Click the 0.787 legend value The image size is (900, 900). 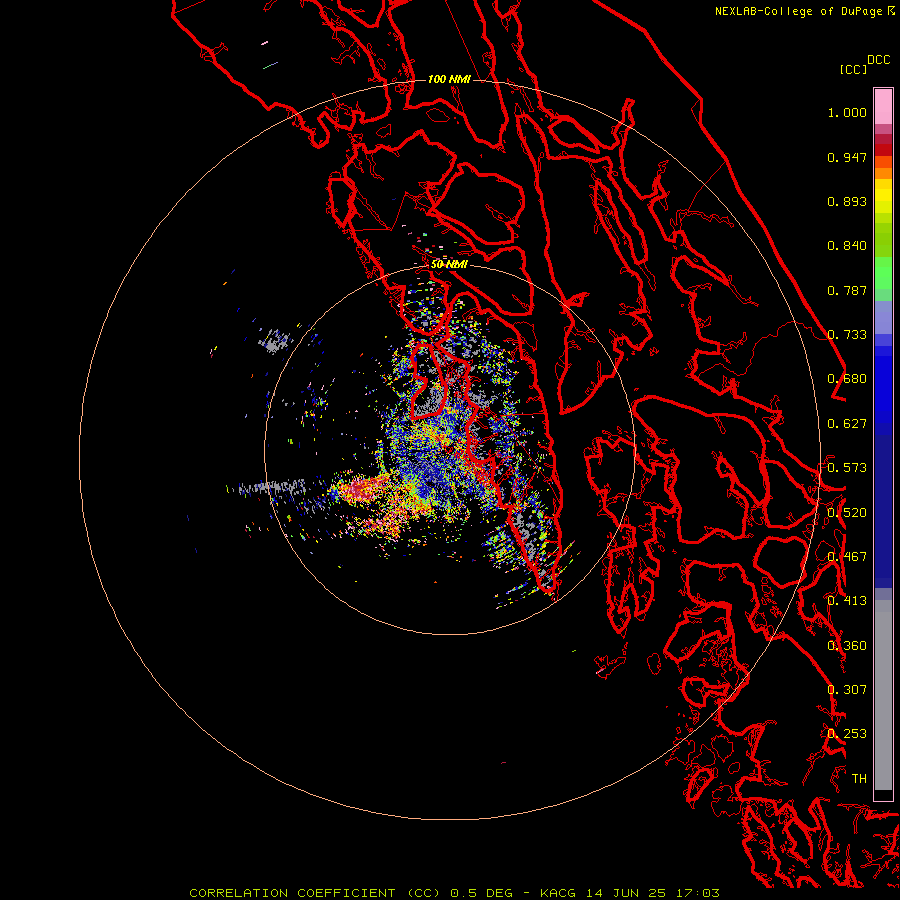click(x=847, y=290)
